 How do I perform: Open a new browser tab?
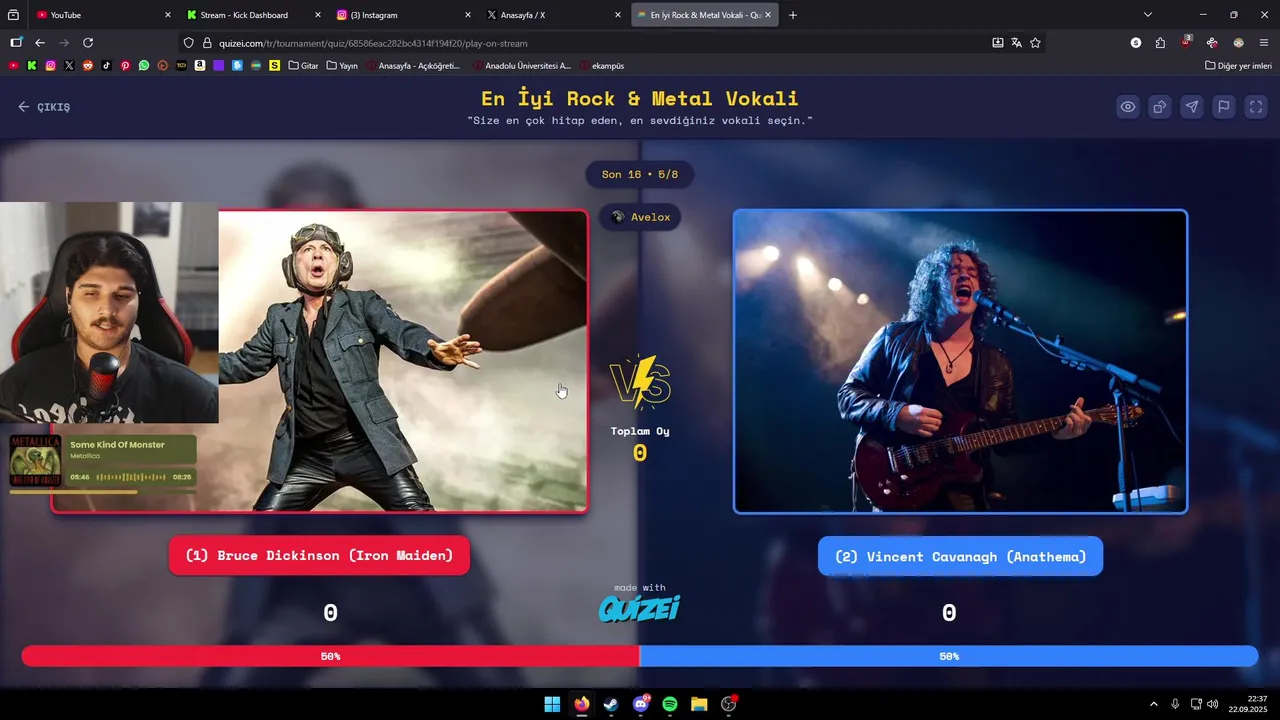coord(793,15)
